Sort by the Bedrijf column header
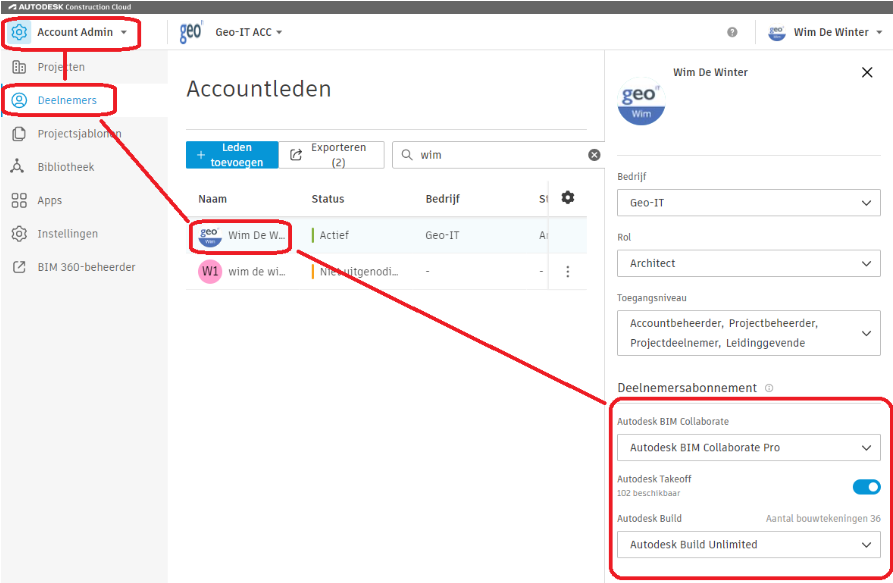The image size is (893, 583). coord(443,199)
